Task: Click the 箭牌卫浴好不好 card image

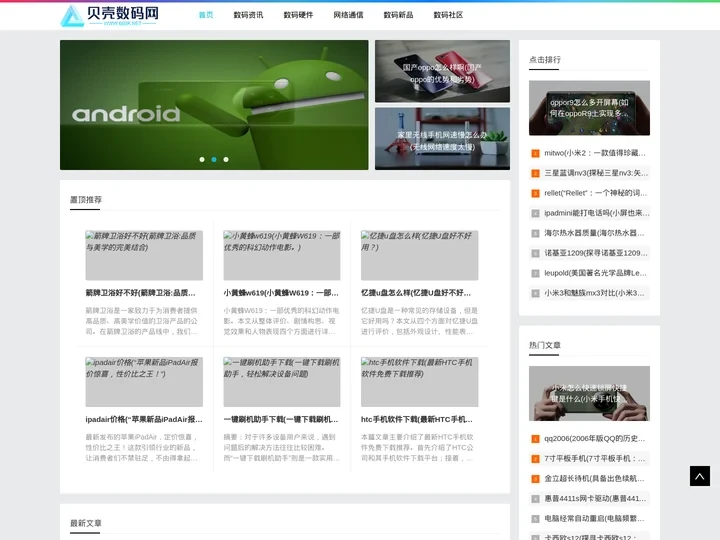Action: pyautogui.click(x=144, y=255)
